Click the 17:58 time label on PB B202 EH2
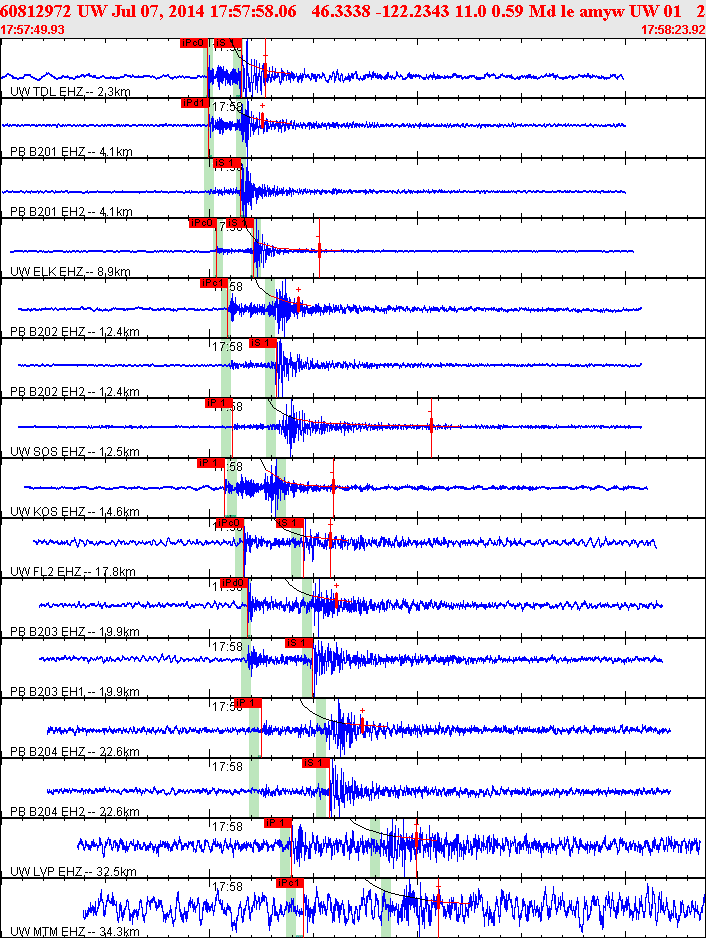This screenshot has width=706, height=938. click(227, 346)
